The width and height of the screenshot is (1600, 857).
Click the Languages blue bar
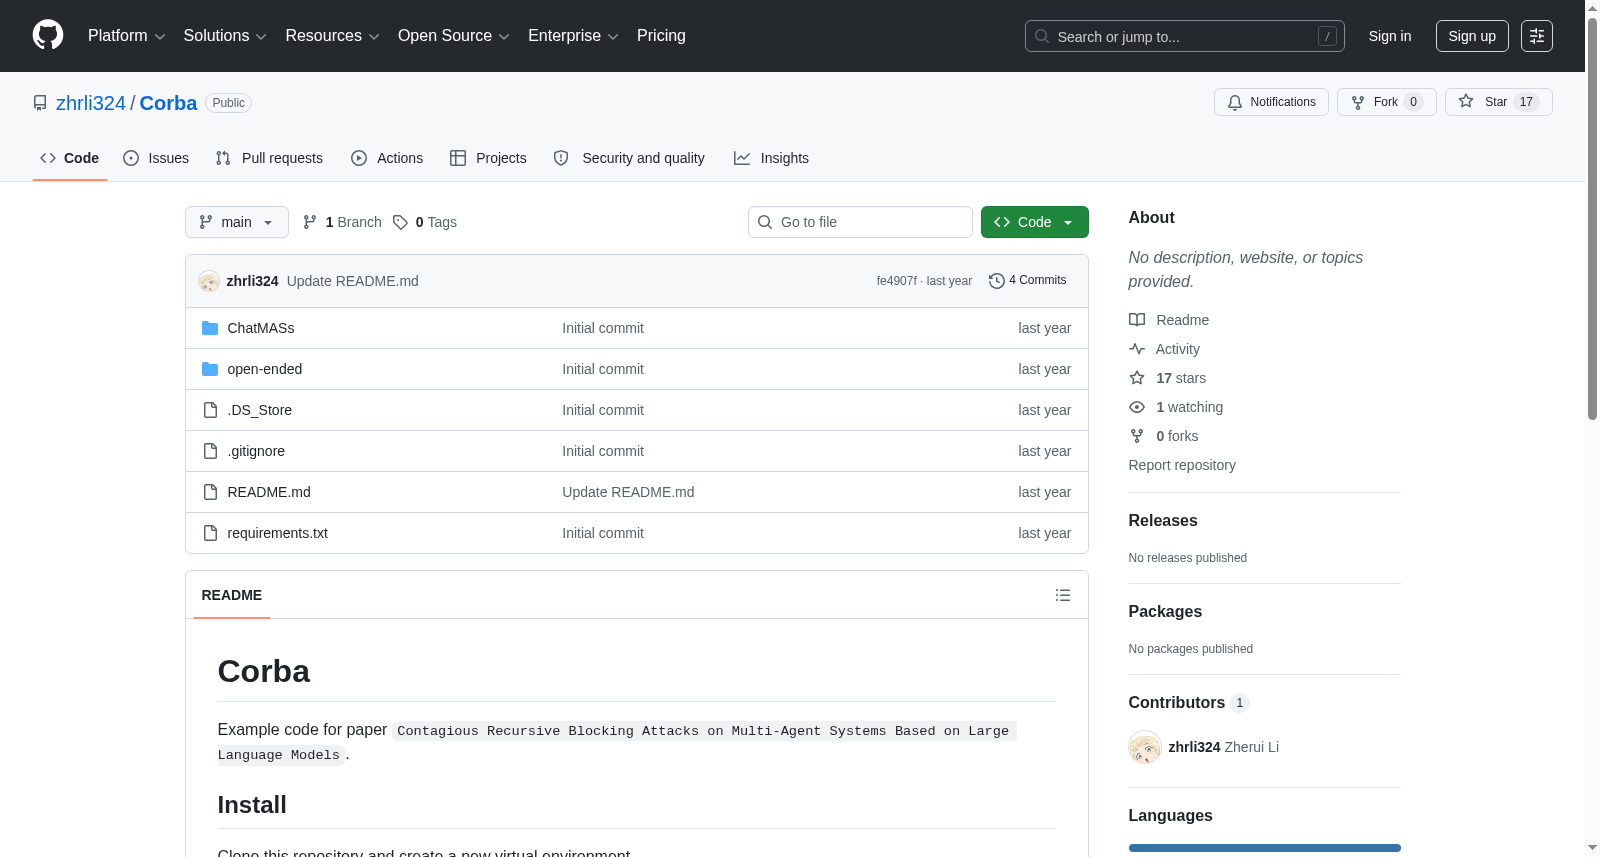(x=1264, y=848)
